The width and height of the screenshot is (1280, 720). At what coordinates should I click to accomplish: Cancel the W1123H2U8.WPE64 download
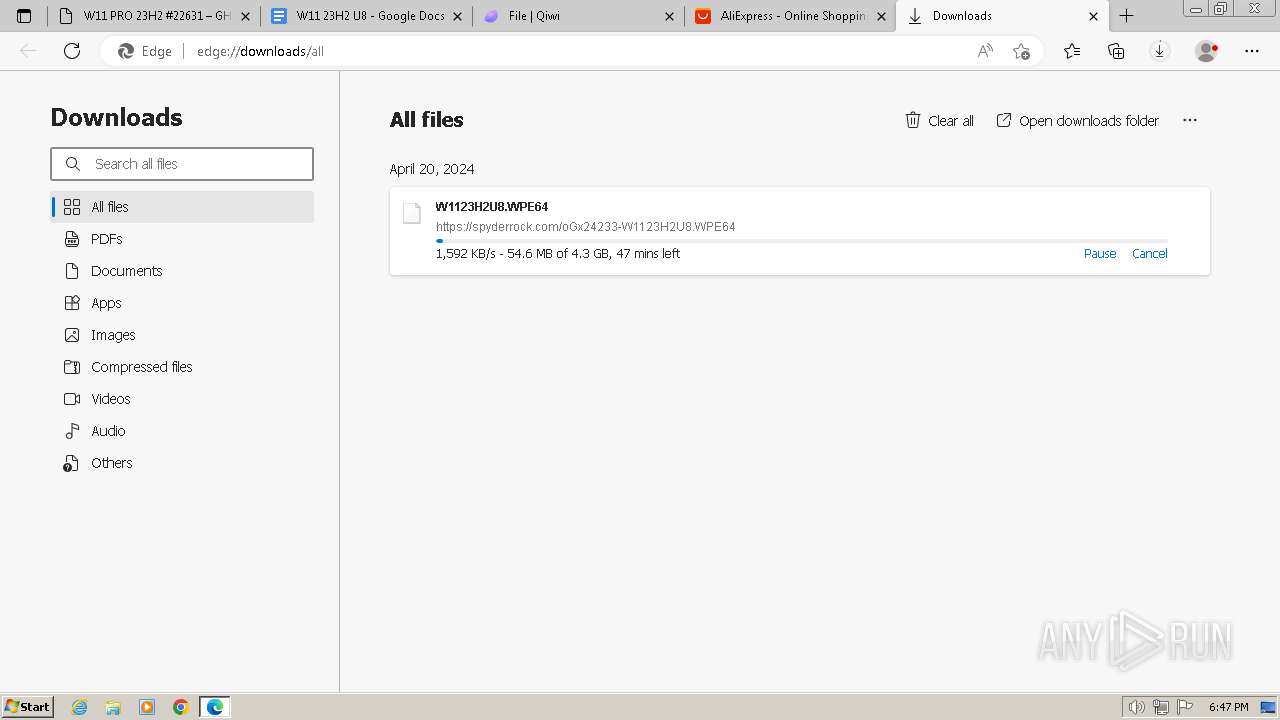[x=1150, y=254]
